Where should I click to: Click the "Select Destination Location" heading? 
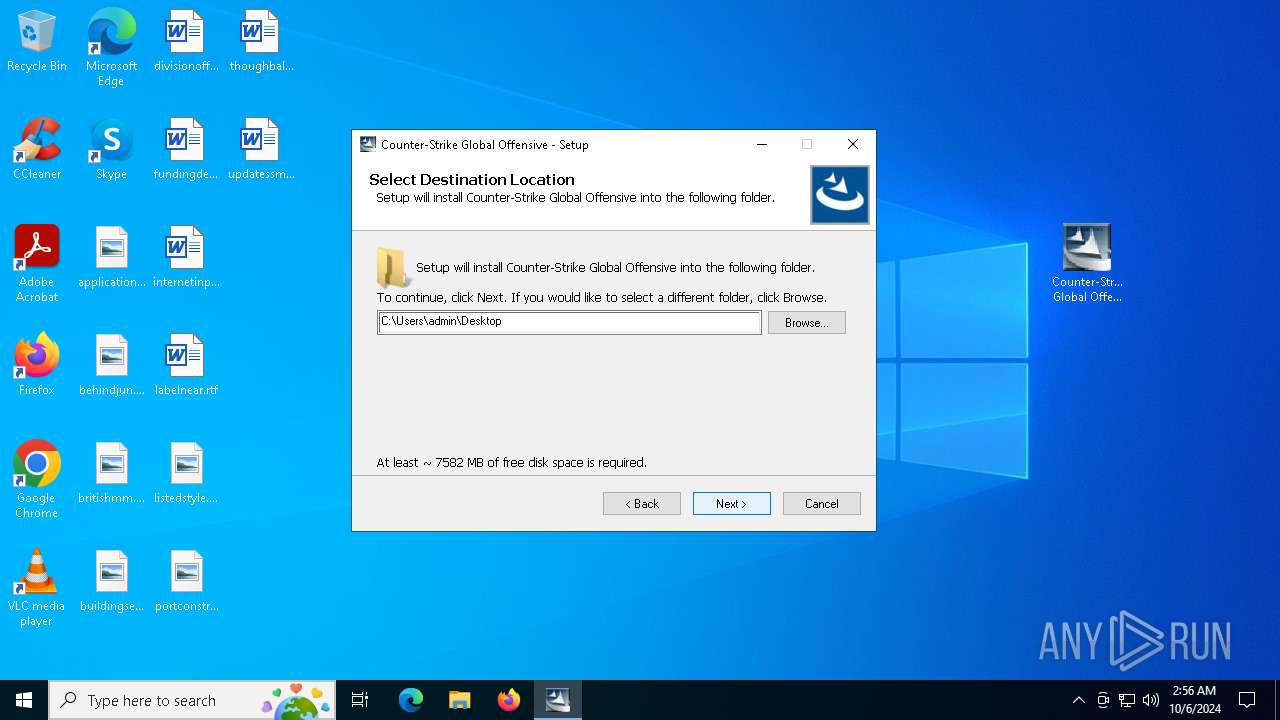472,179
